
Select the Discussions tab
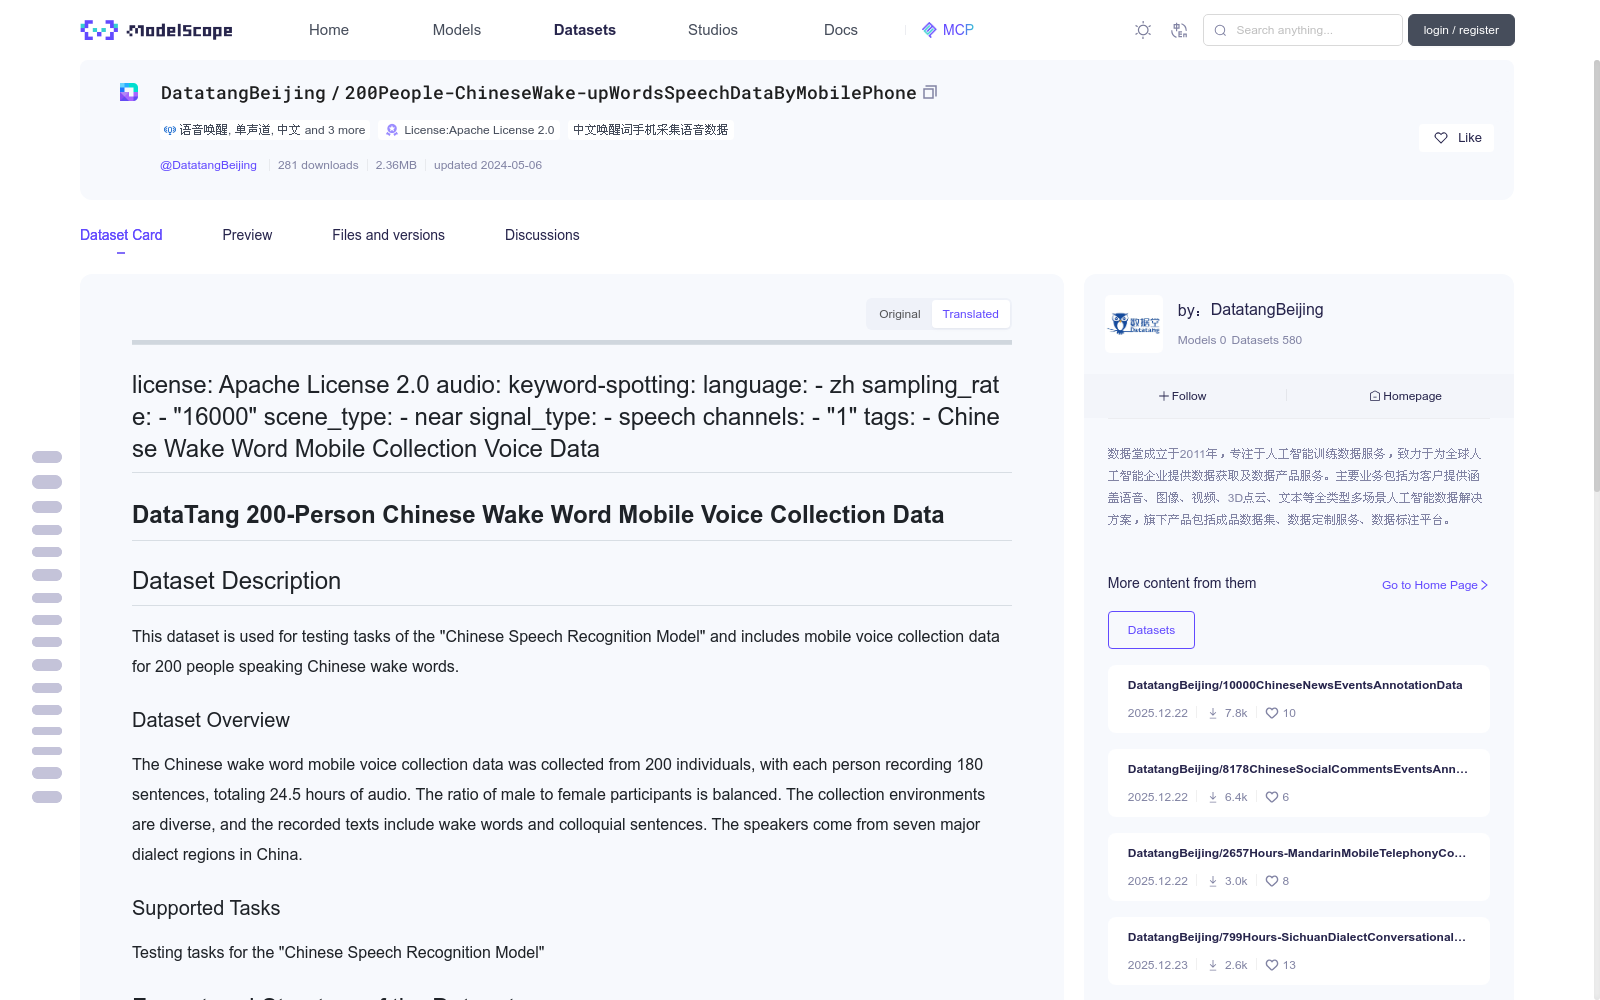pyautogui.click(x=542, y=235)
